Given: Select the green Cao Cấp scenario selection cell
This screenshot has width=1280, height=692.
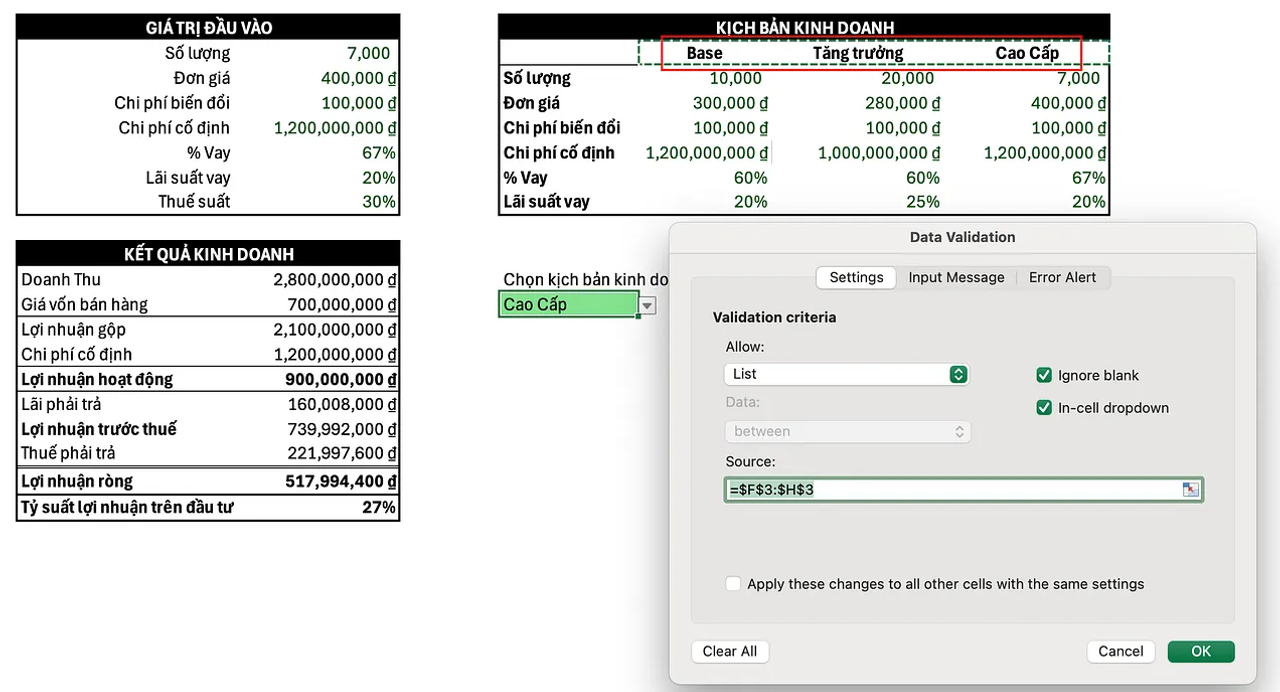Looking at the screenshot, I should point(568,305).
